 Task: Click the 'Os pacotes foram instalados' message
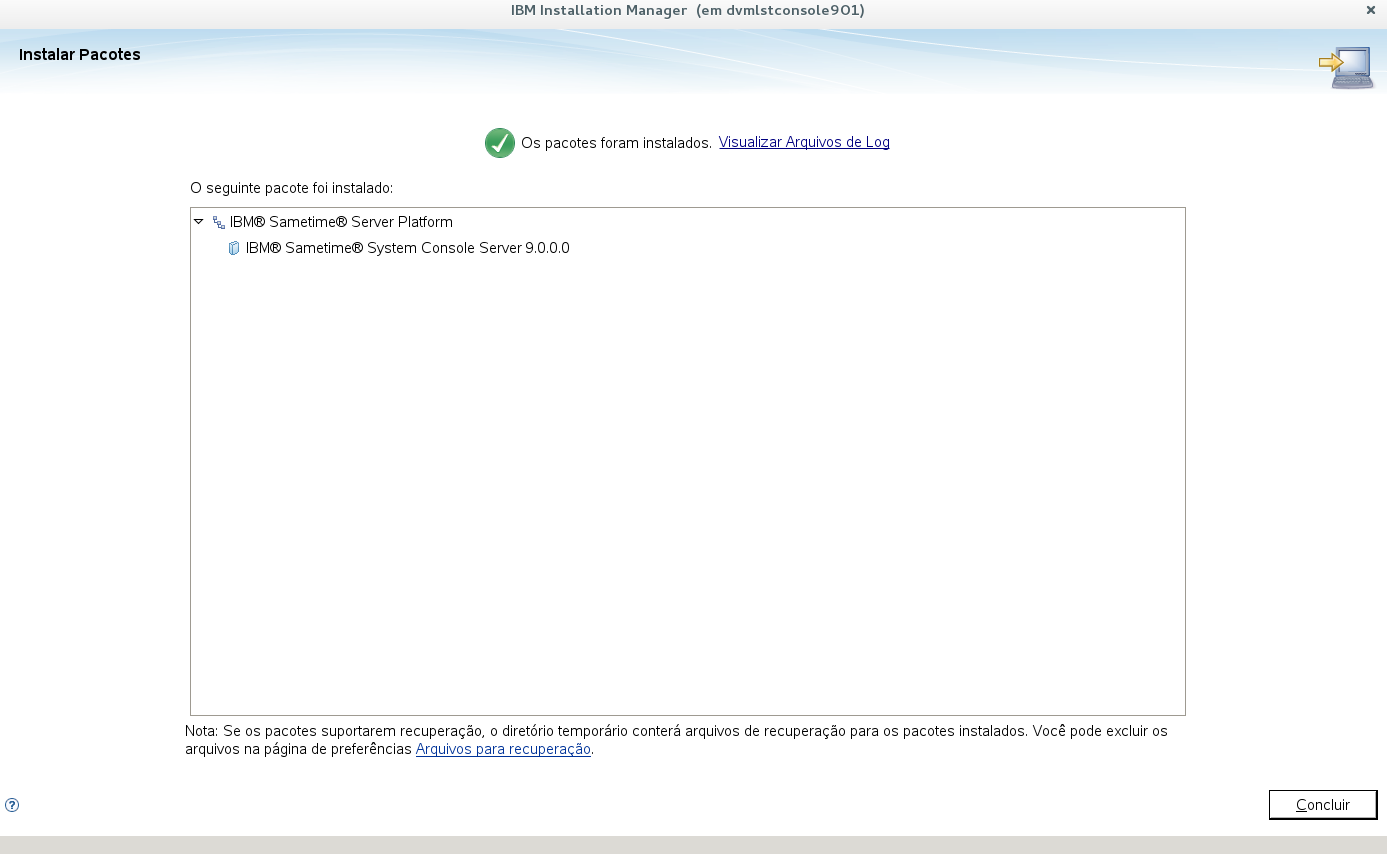click(x=616, y=143)
